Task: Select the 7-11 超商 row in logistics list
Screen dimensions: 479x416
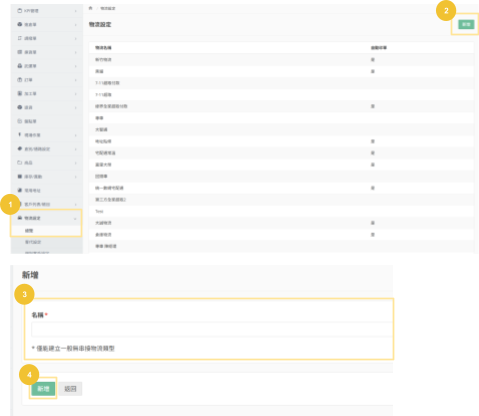Action: [281, 95]
